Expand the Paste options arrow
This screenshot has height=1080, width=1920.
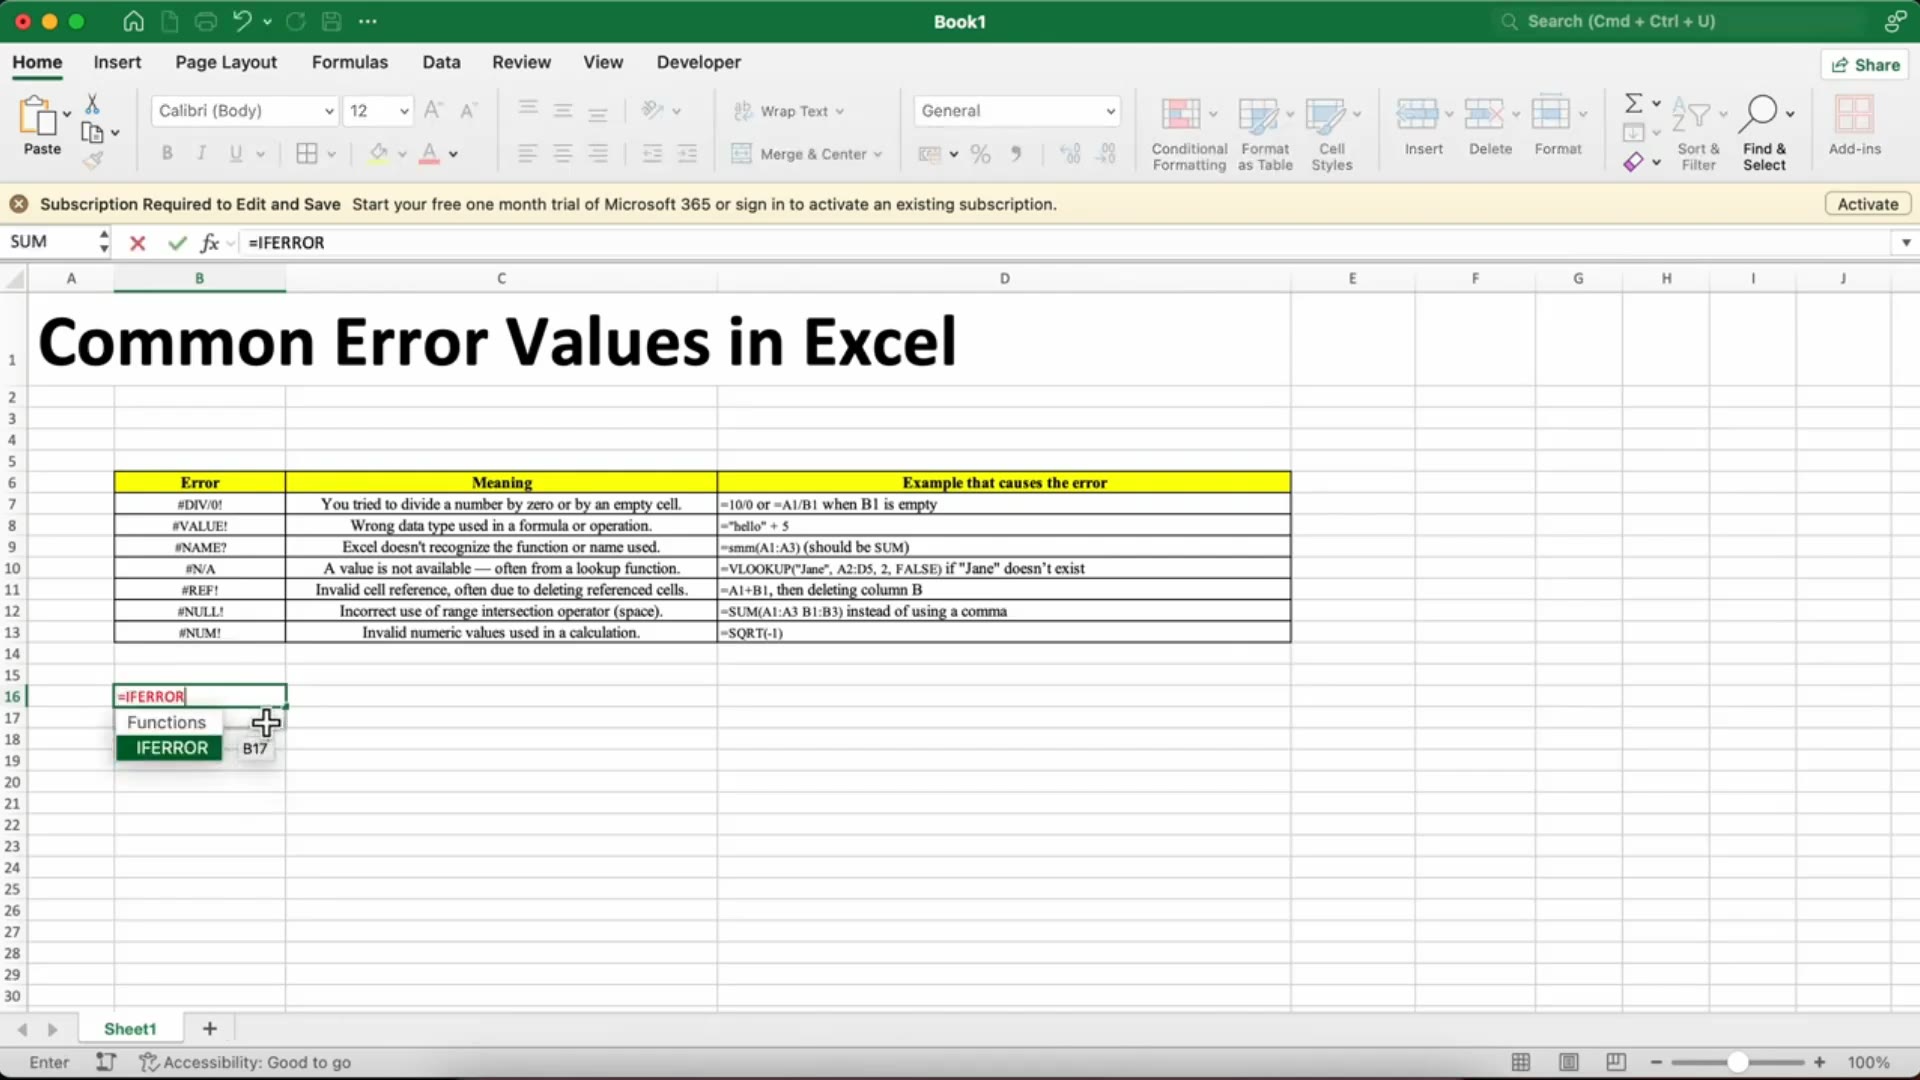(67, 114)
